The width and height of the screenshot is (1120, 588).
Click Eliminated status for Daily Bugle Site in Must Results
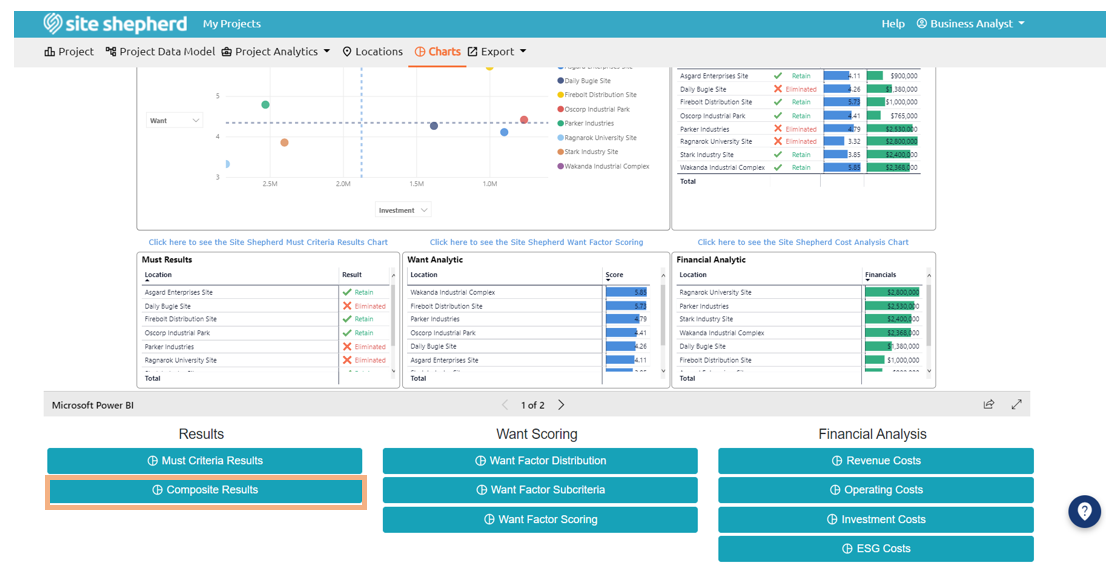(x=364, y=306)
